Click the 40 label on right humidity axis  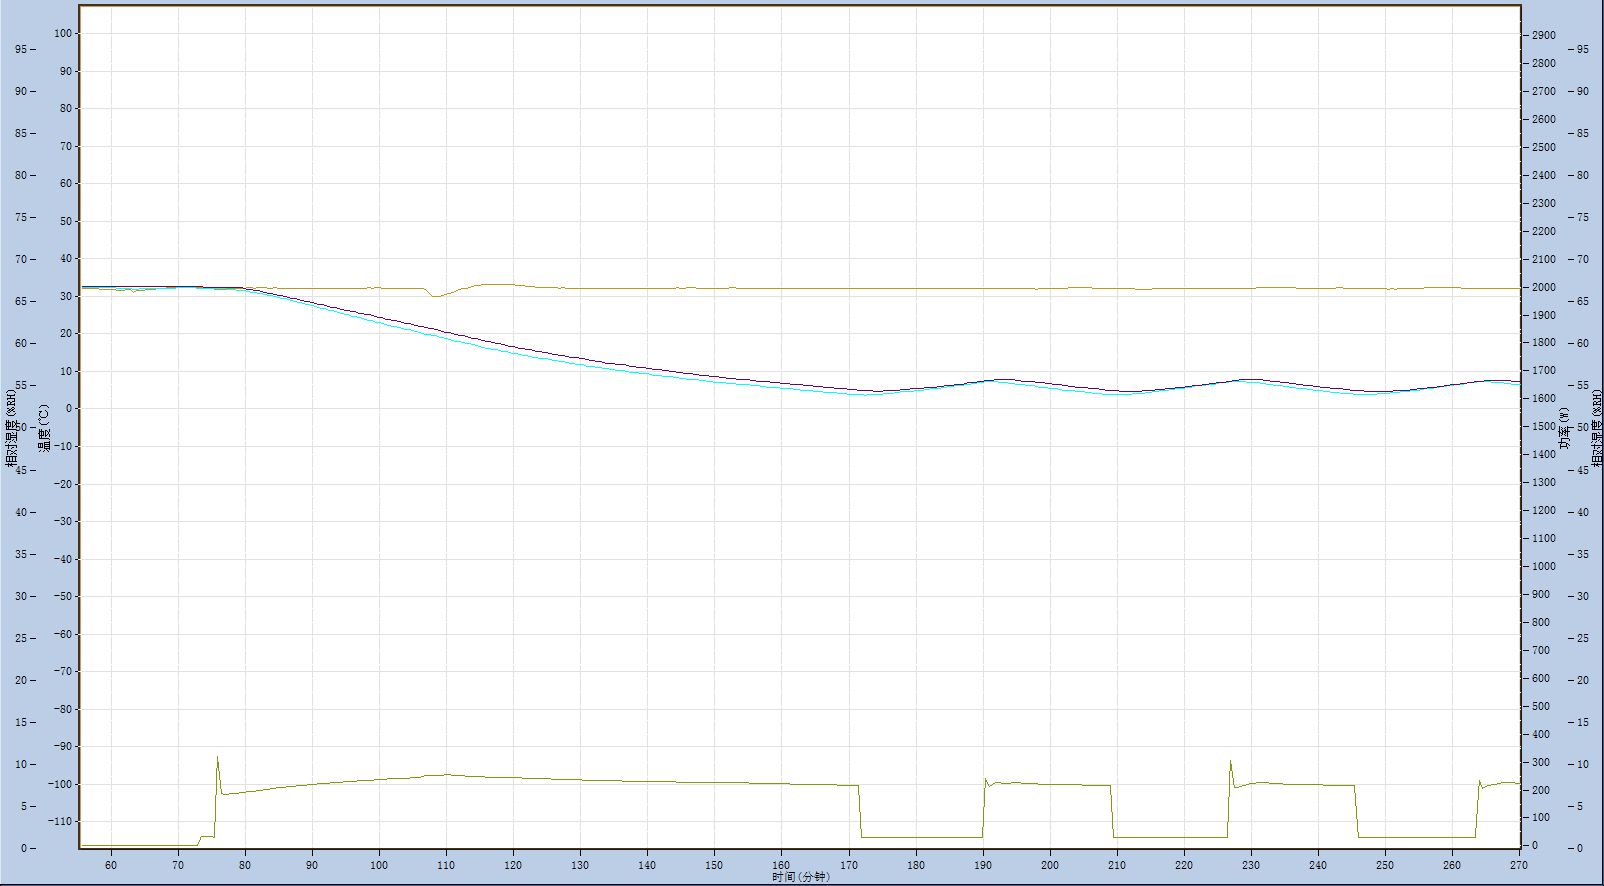1583,512
